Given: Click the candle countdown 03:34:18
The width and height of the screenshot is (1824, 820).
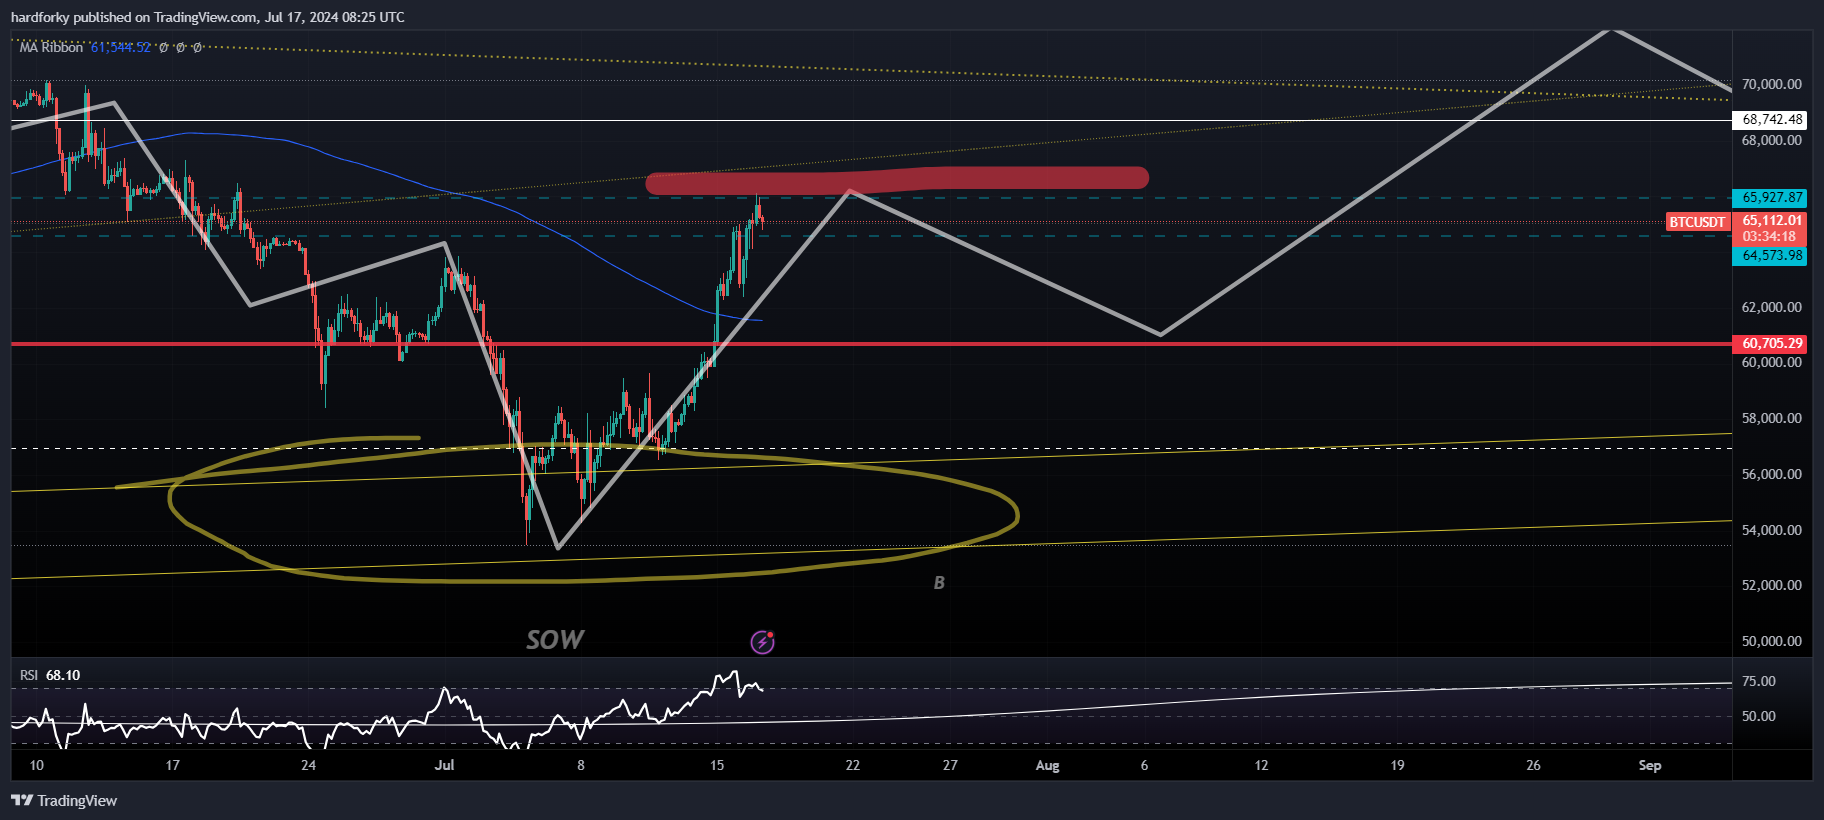Looking at the screenshot, I should click(x=1769, y=237).
